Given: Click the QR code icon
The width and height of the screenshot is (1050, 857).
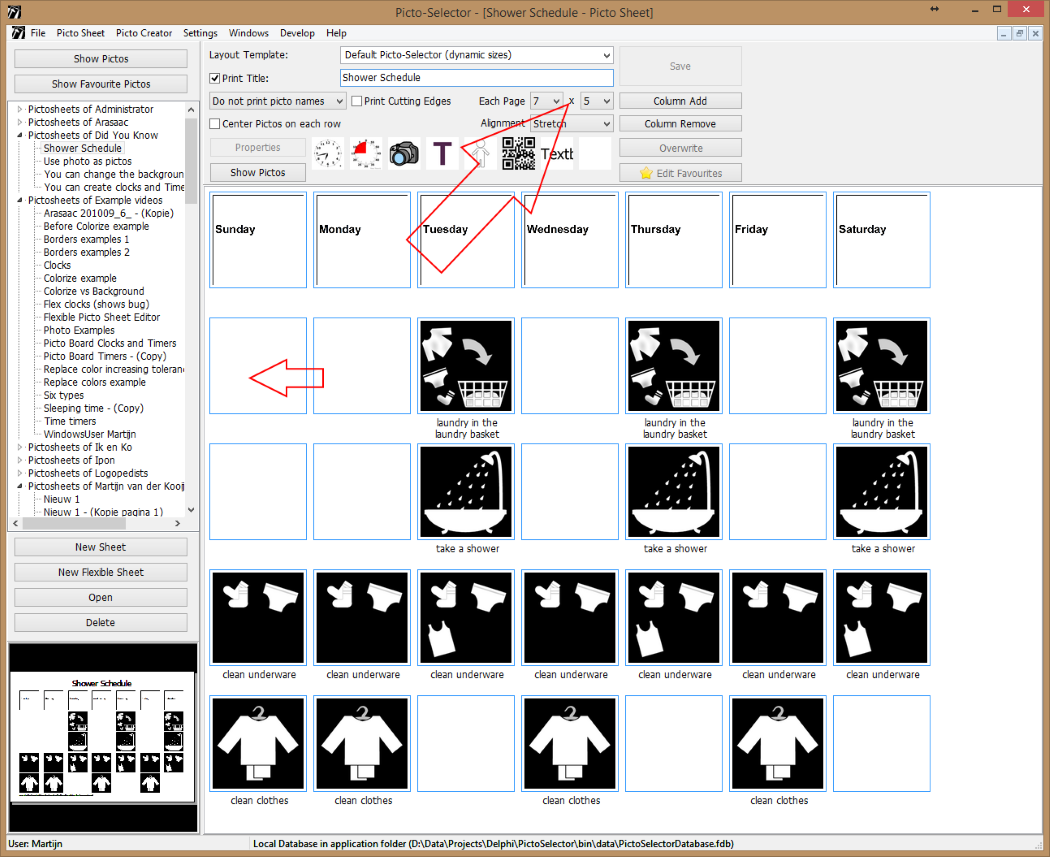Looking at the screenshot, I should click(x=519, y=153).
